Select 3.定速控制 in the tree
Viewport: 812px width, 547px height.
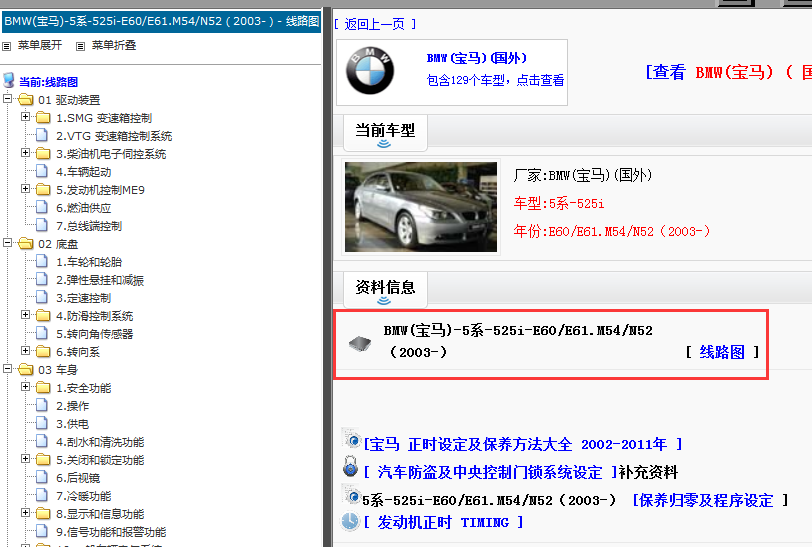tap(83, 298)
